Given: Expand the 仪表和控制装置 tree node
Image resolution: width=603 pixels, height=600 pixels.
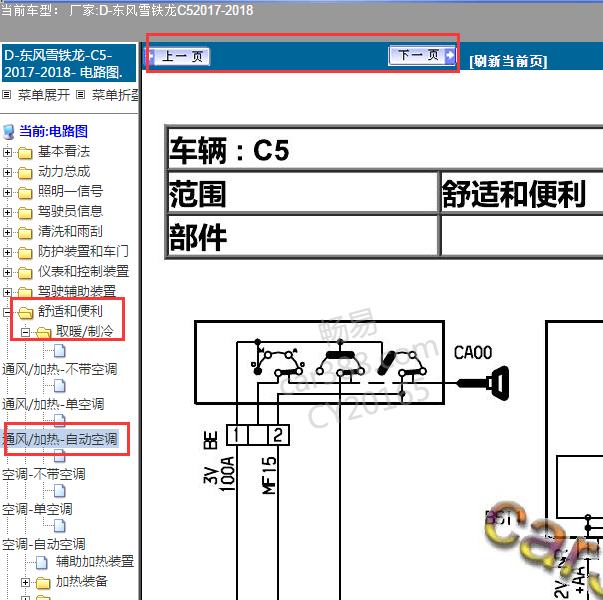Looking at the screenshot, I should point(7,272).
